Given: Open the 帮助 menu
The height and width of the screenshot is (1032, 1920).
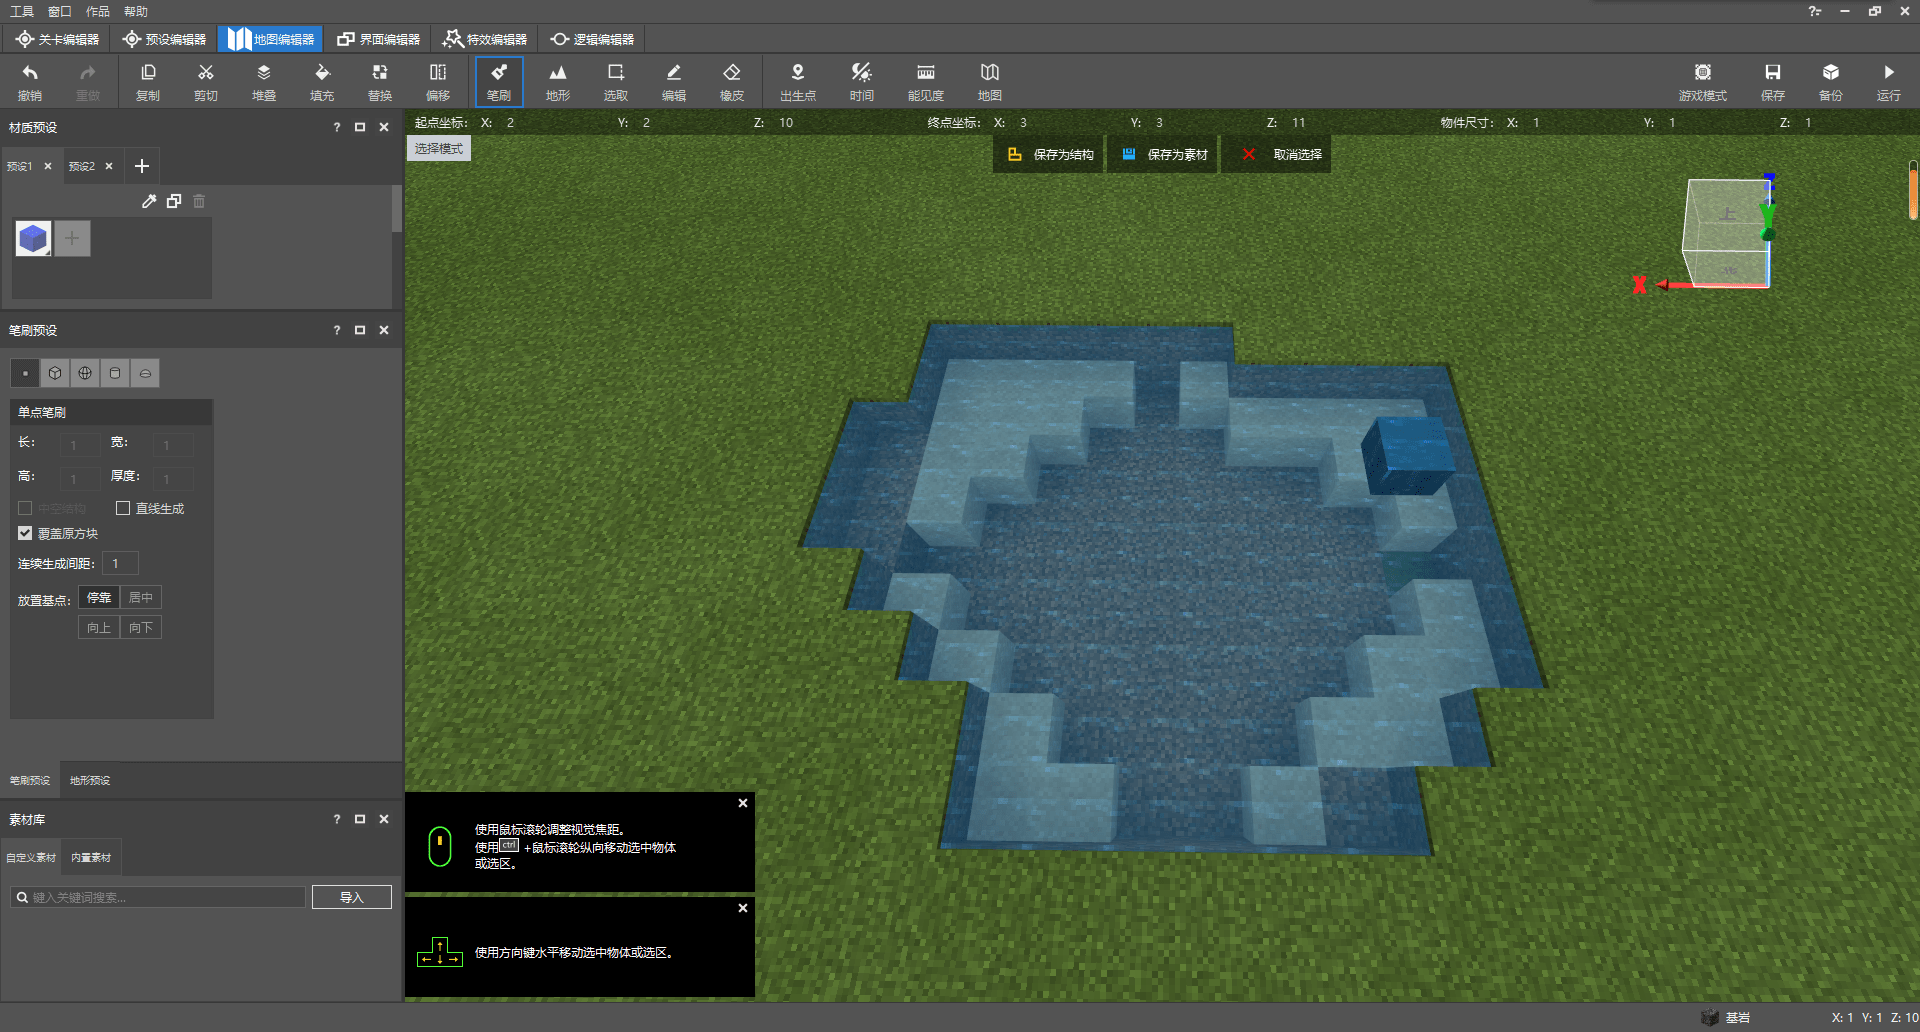Looking at the screenshot, I should click(x=136, y=11).
